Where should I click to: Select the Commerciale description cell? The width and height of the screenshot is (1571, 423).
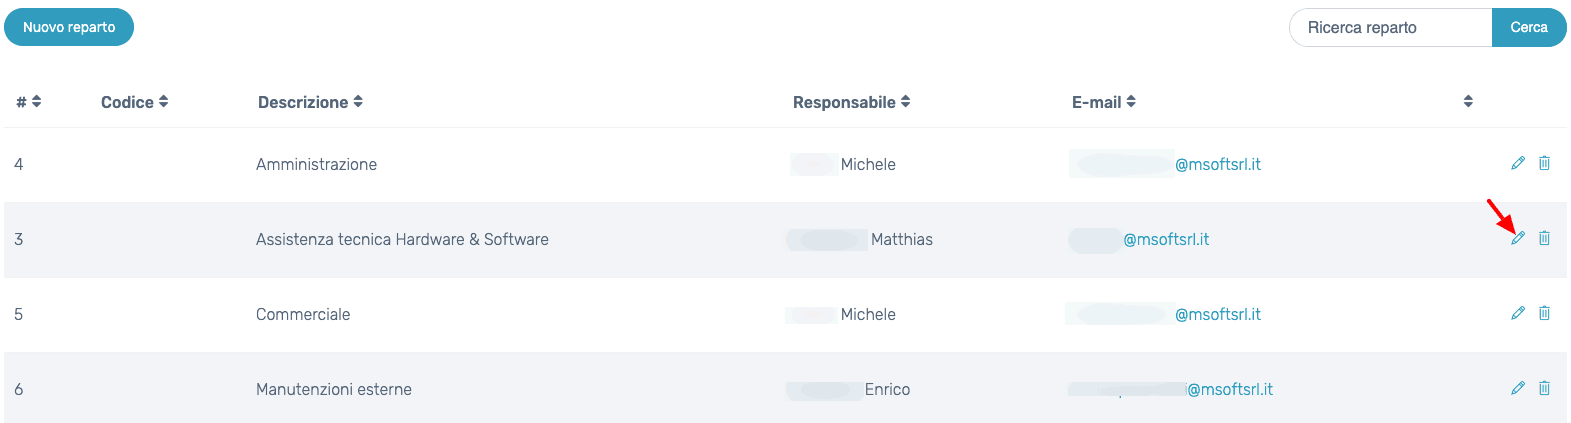[x=303, y=314]
